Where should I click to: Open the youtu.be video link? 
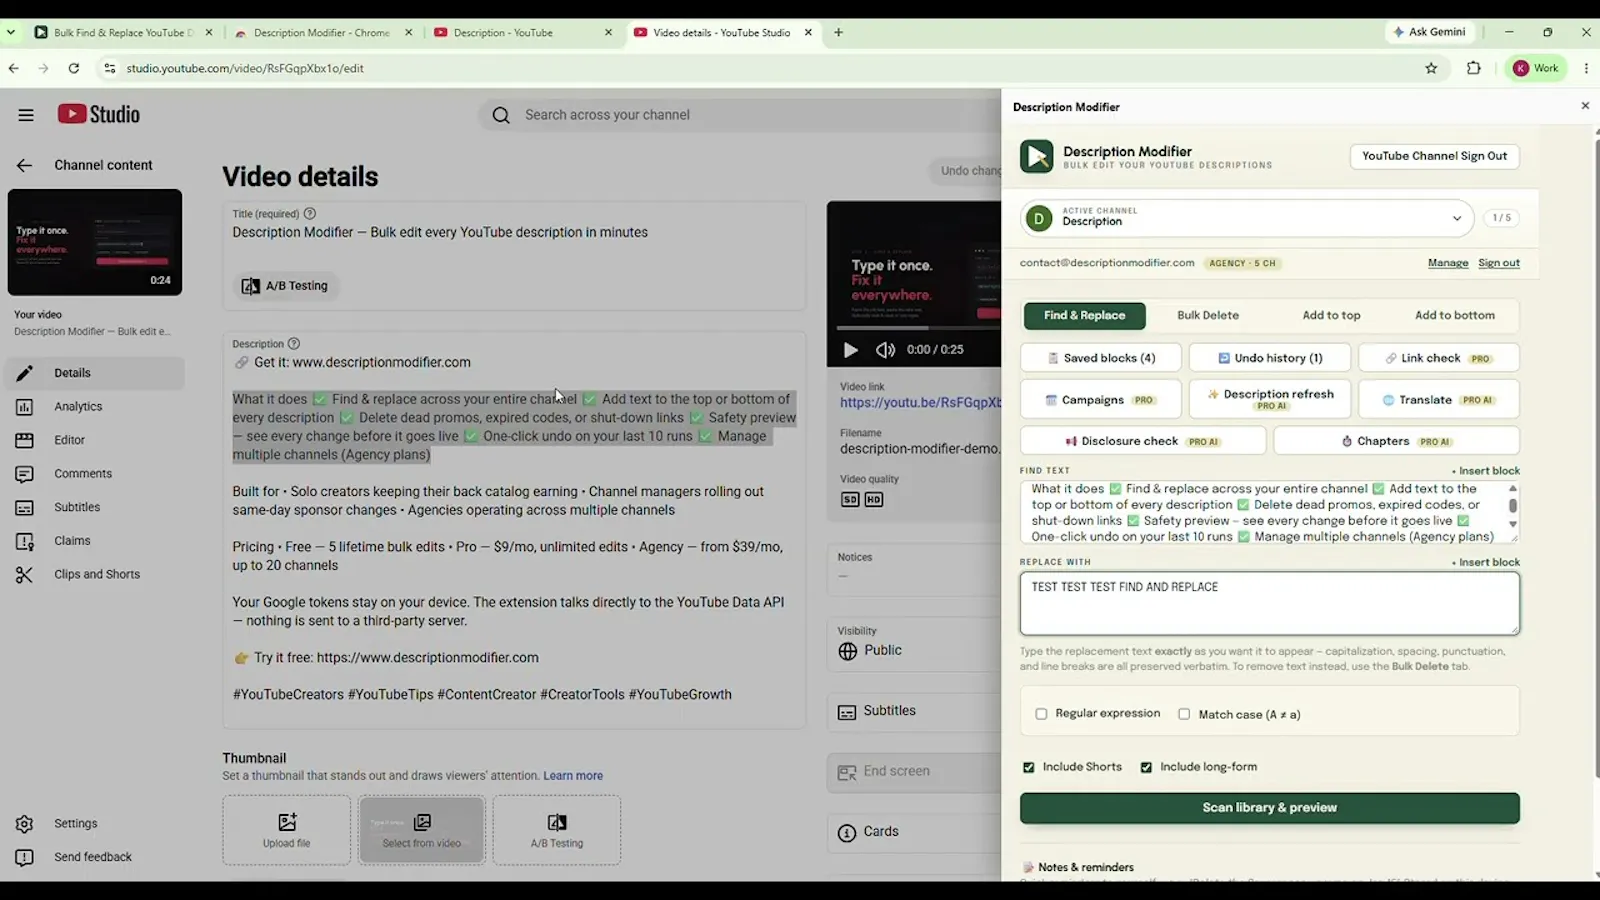[x=920, y=403]
